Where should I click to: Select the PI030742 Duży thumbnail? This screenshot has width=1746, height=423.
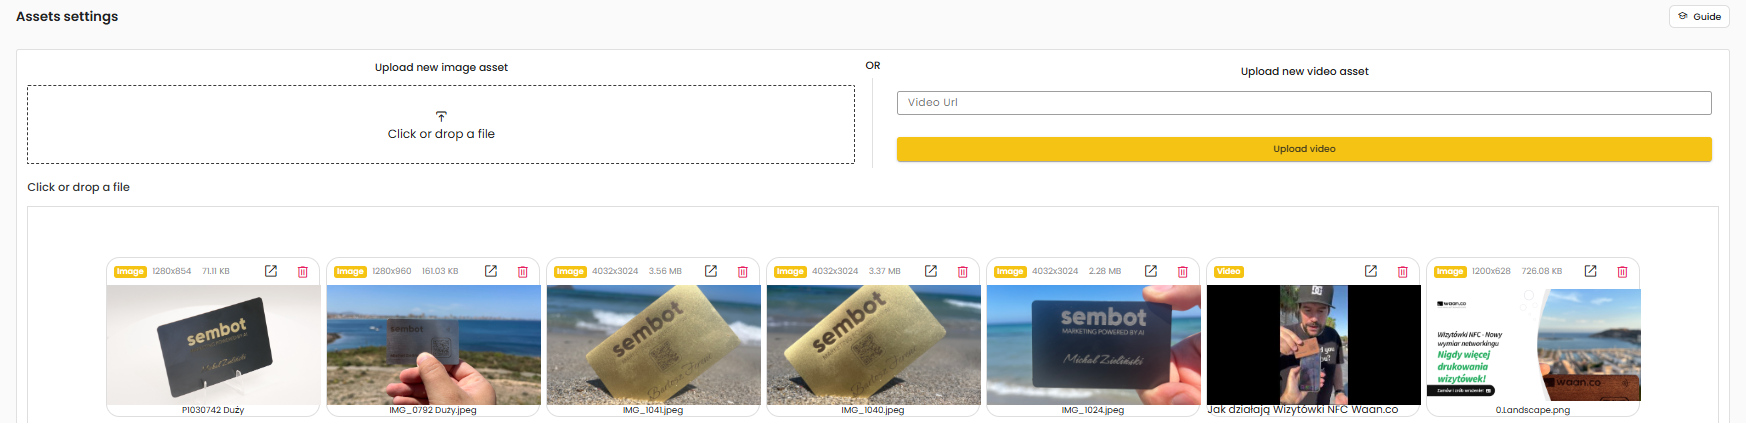[x=213, y=345]
